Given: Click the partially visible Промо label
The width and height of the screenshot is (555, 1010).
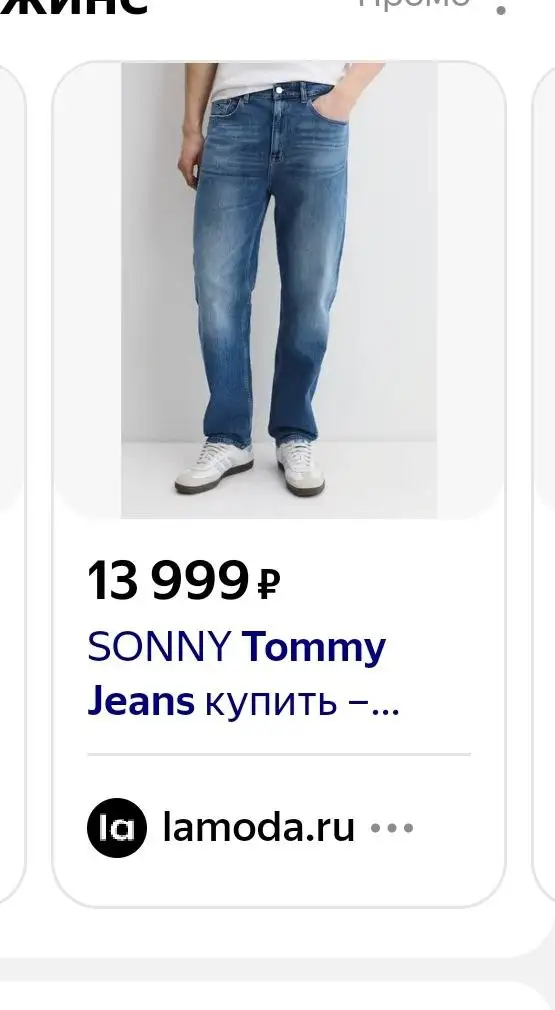Looking at the screenshot, I should (414, 3).
